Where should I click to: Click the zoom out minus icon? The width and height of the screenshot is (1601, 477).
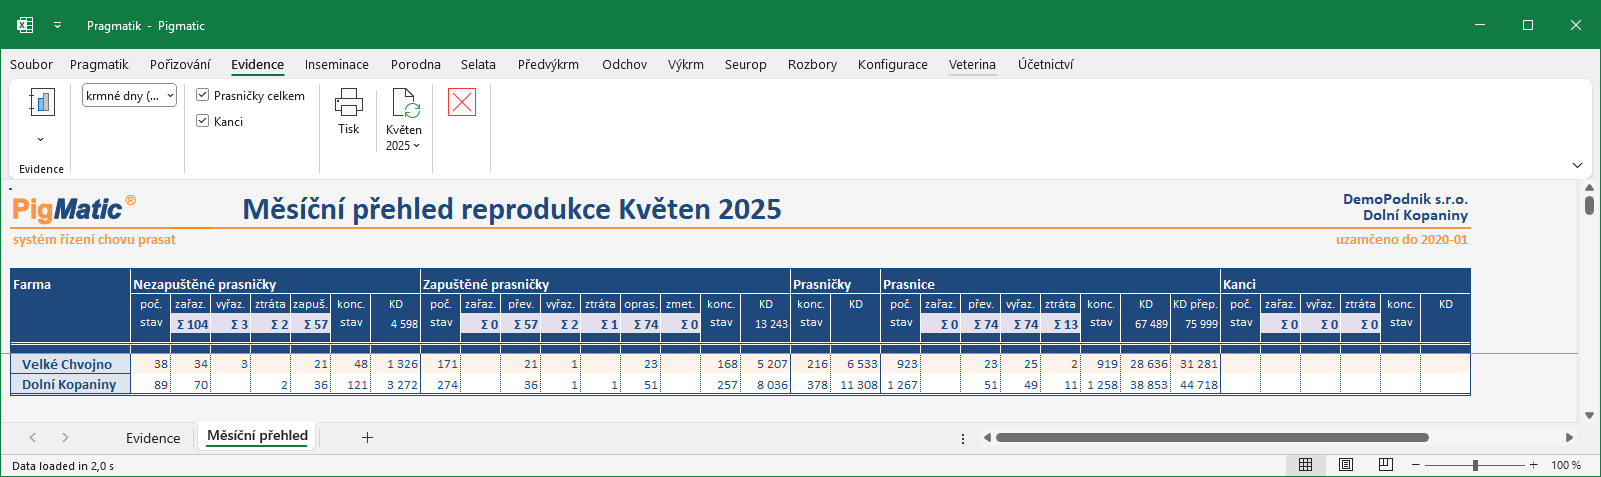1415,465
